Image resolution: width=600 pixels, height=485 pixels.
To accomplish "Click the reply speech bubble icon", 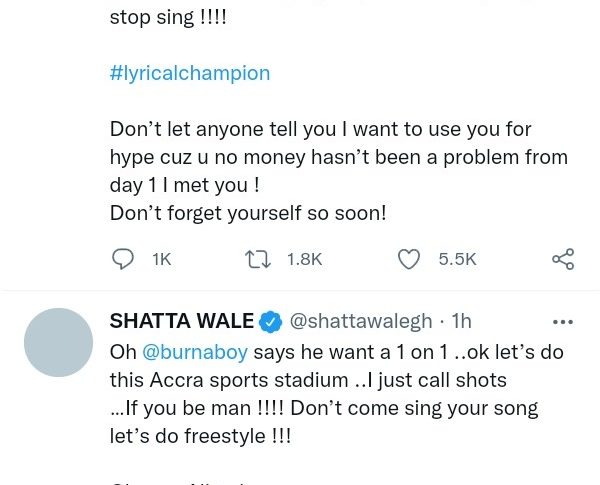I will 123,259.
